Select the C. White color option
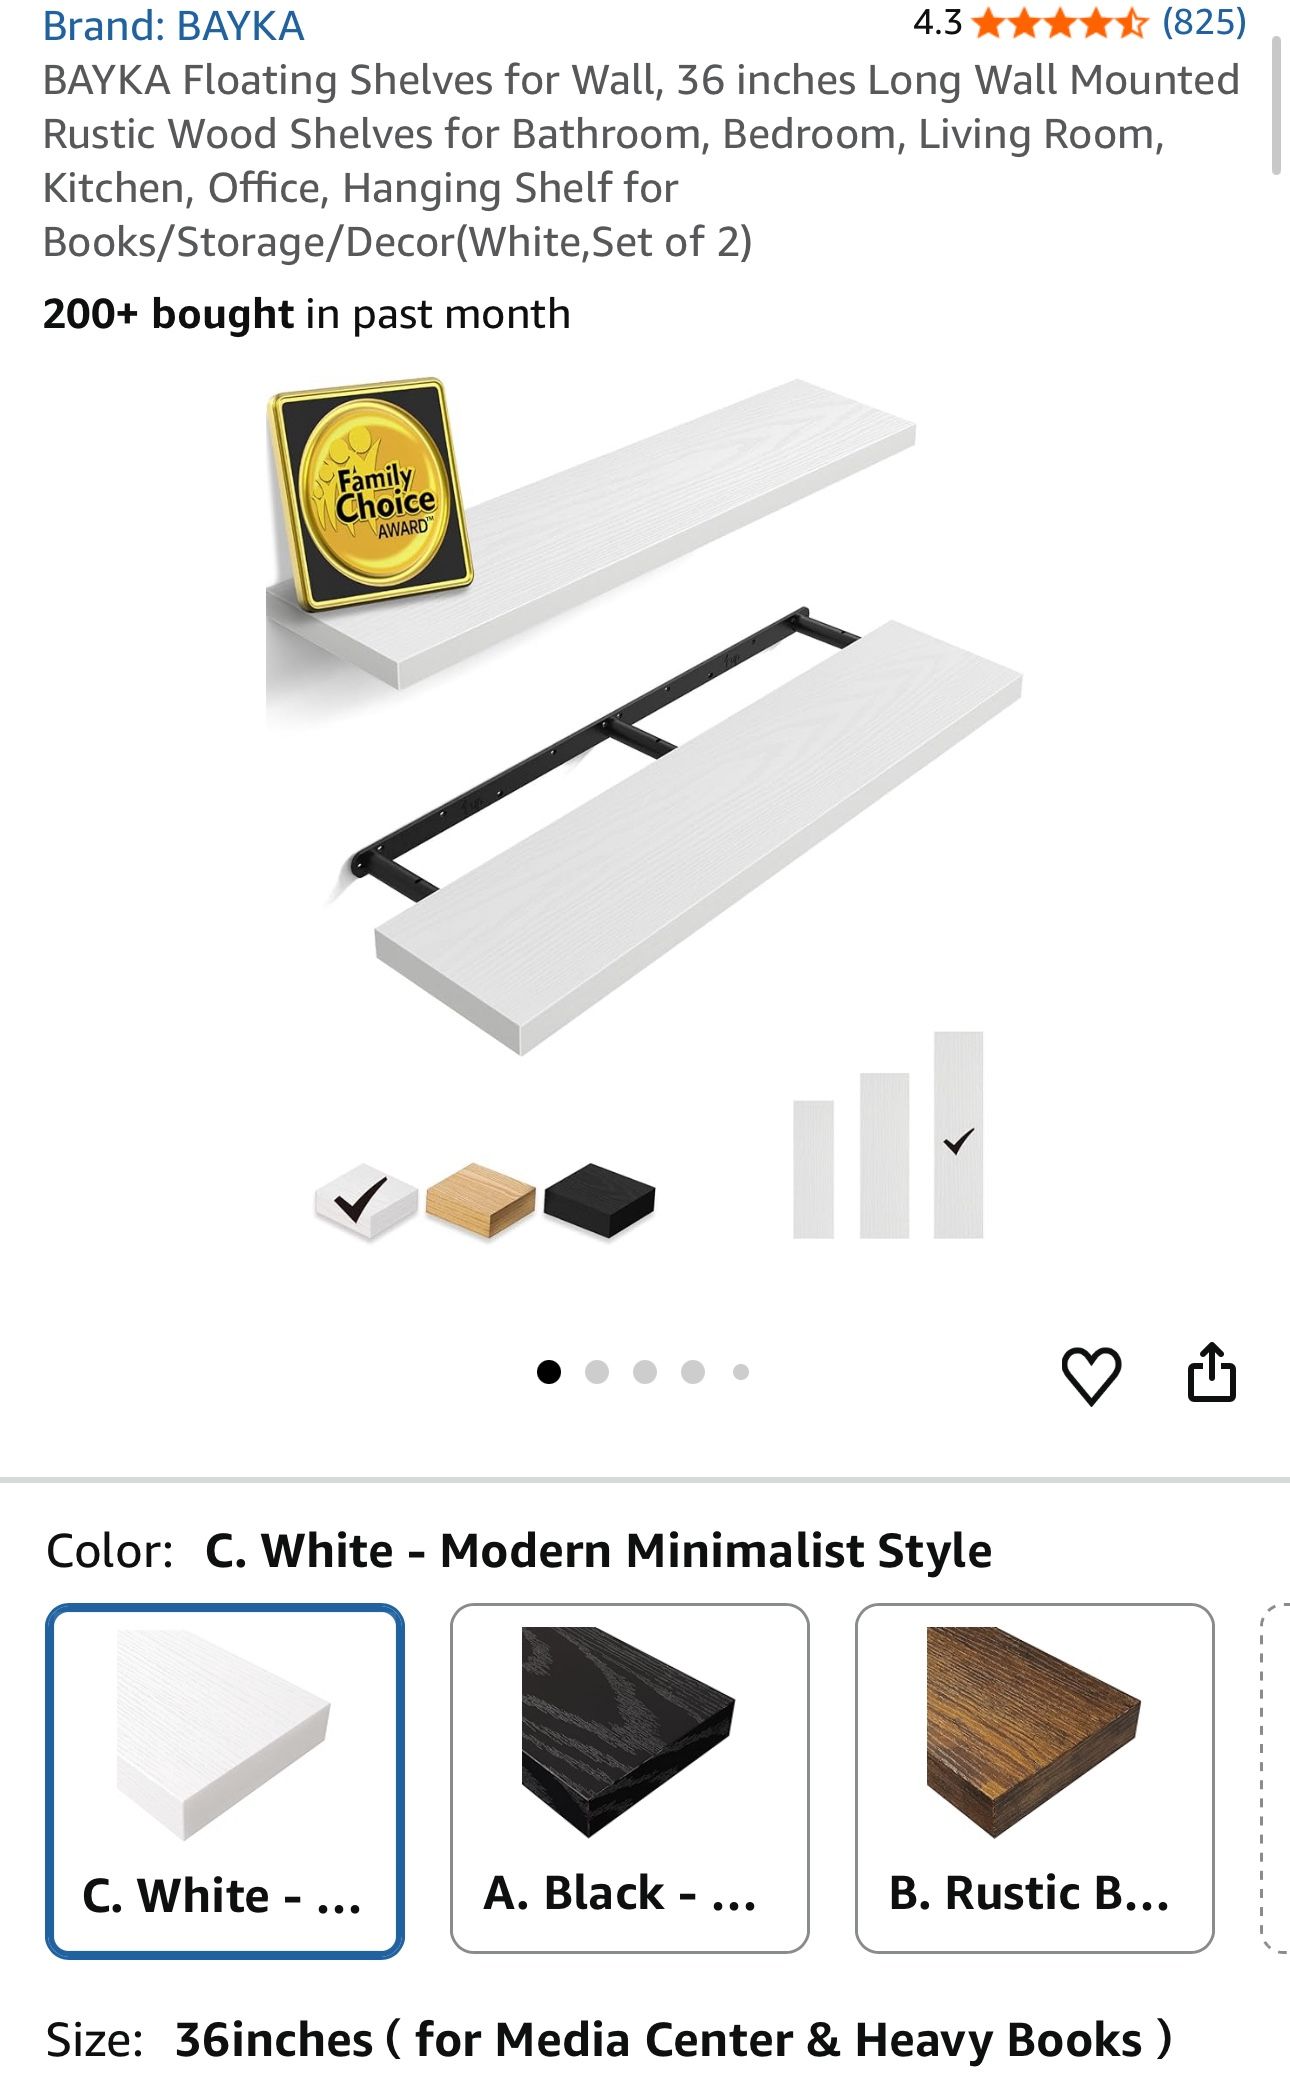Viewport: 1290px width, 2085px height. coord(225,1780)
